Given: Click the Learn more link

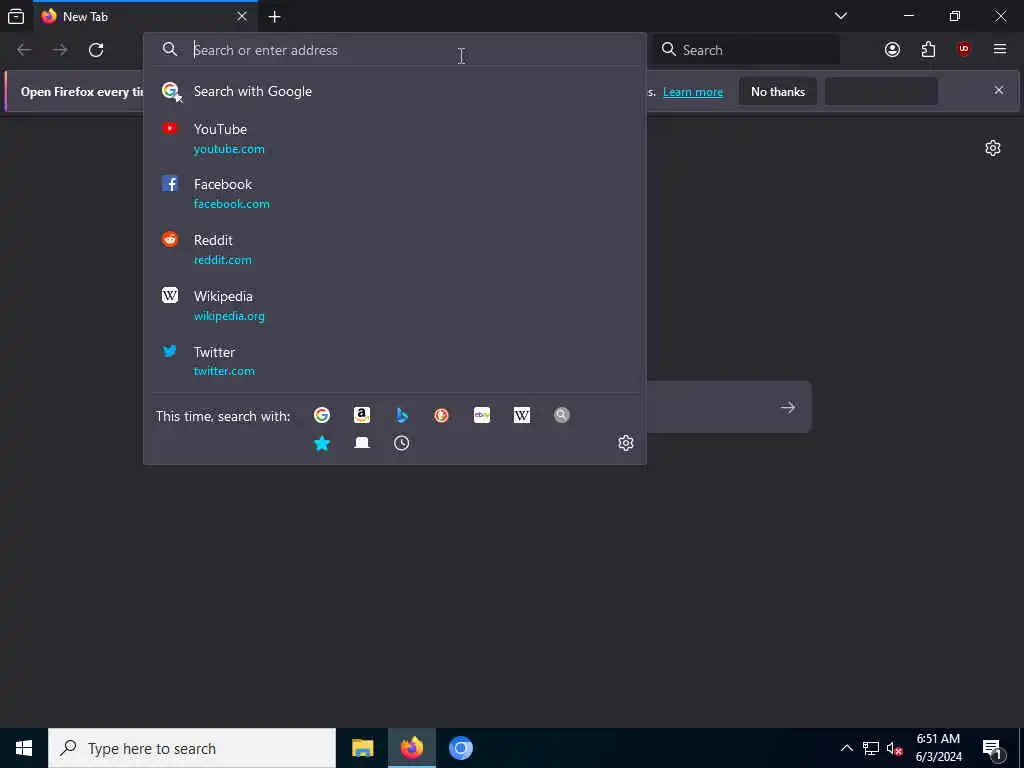Looking at the screenshot, I should tap(693, 92).
